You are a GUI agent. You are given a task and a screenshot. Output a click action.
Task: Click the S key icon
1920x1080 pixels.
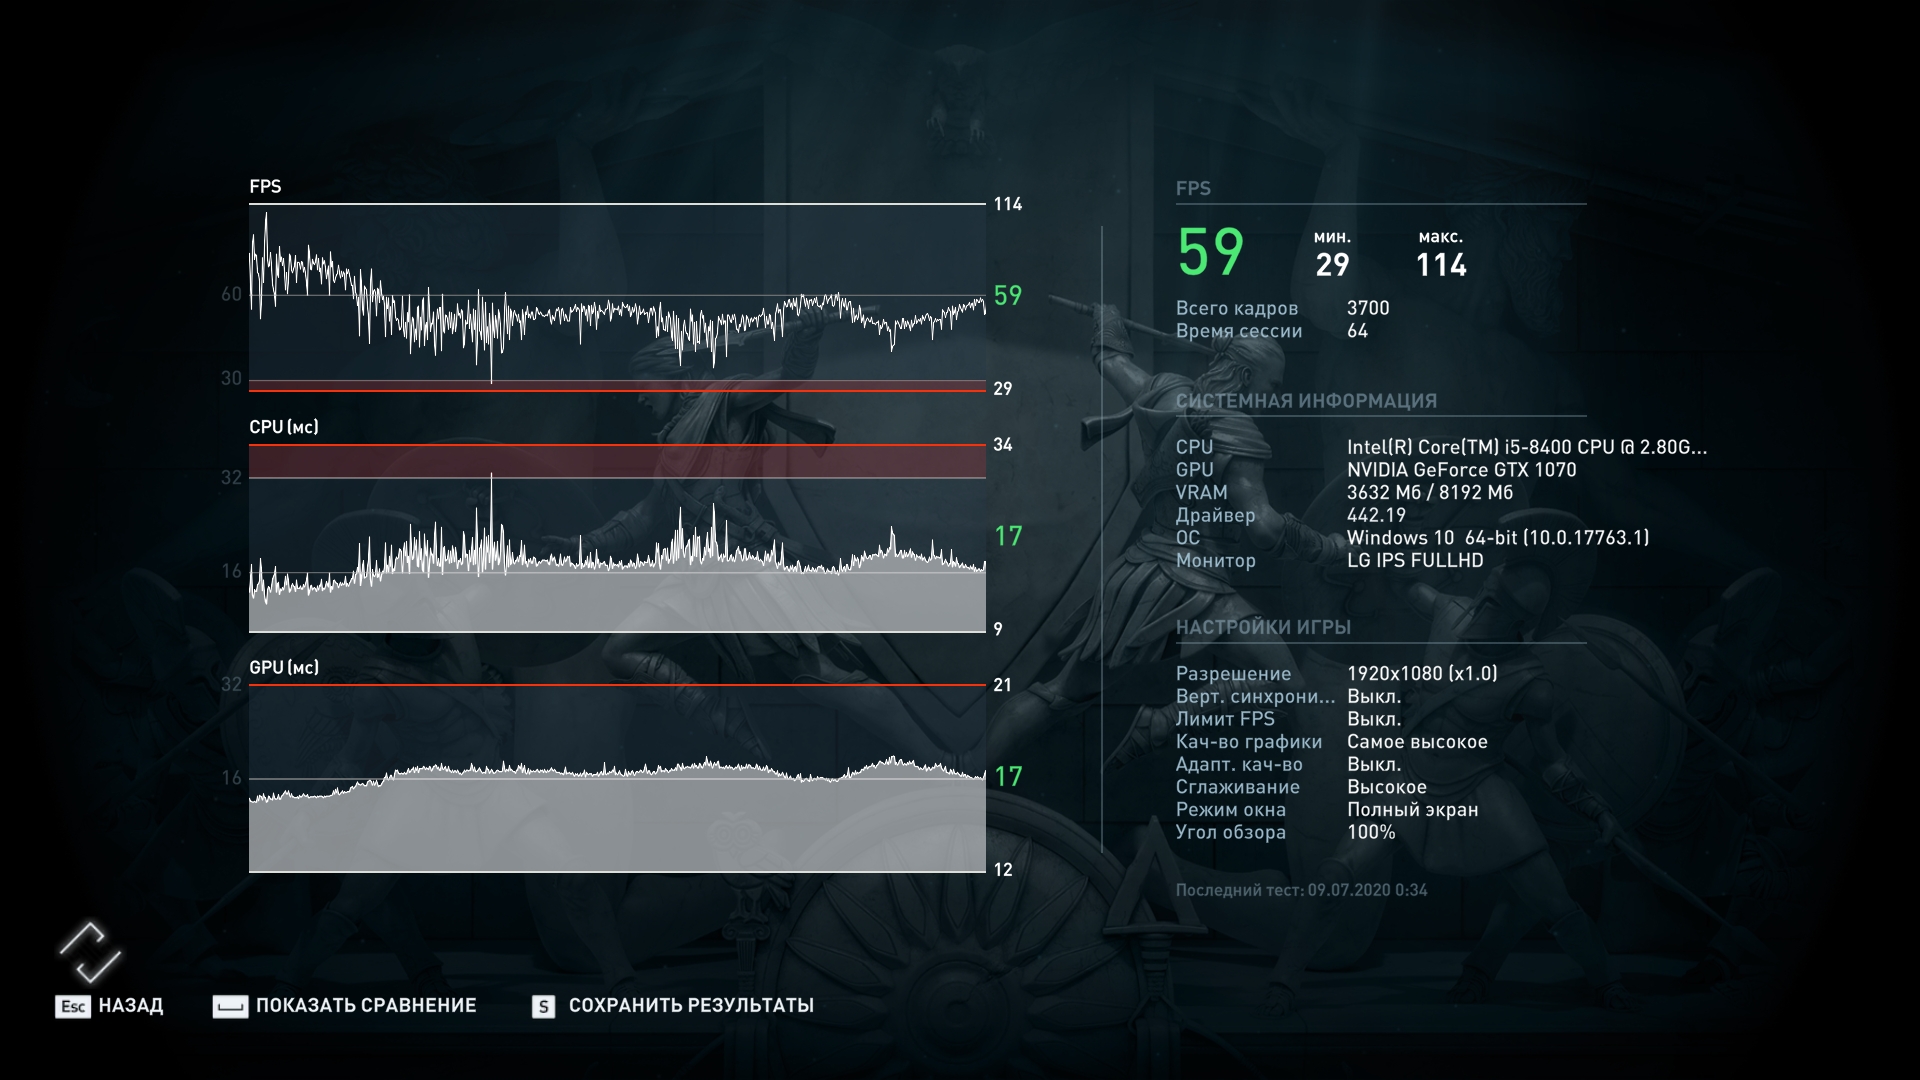click(543, 1006)
